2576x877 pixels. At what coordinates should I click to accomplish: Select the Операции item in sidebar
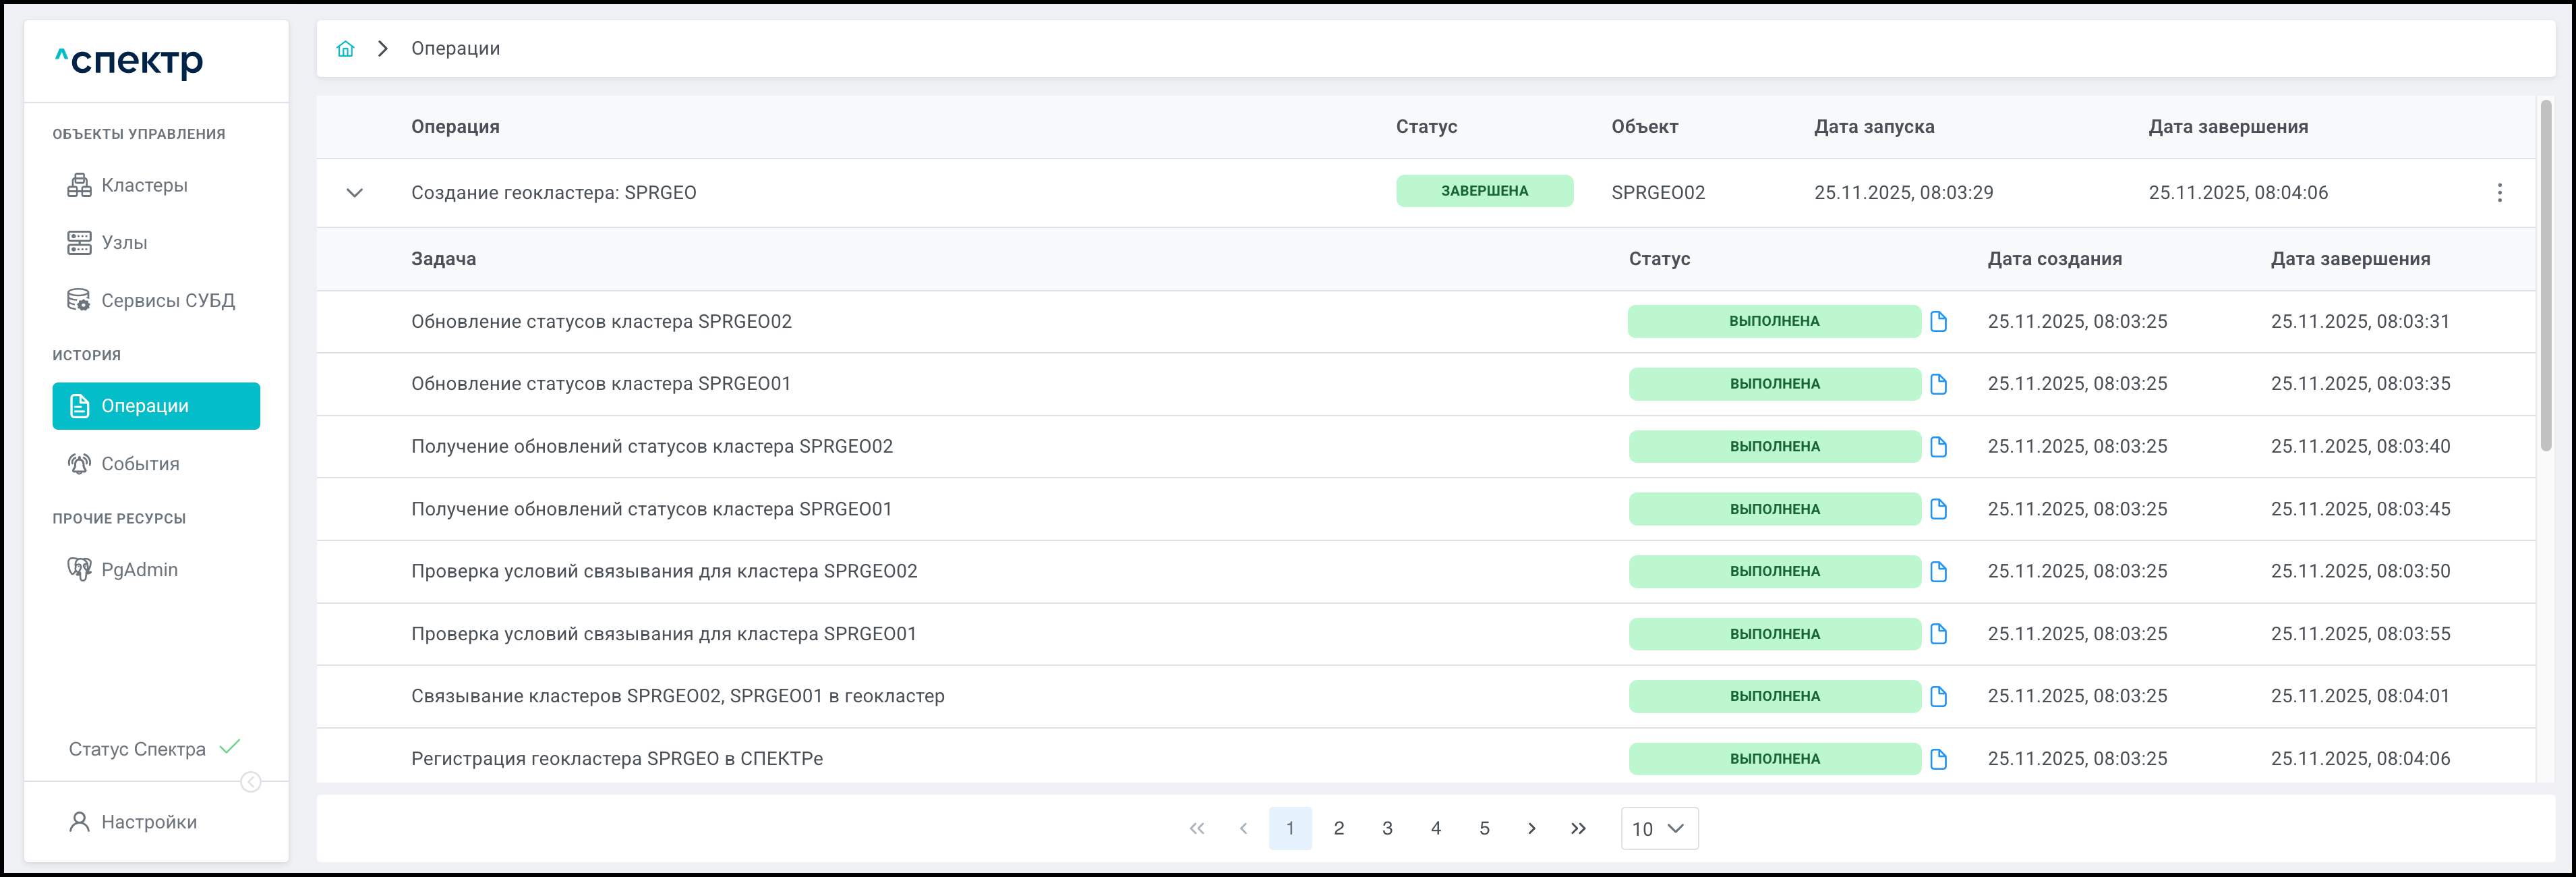156,406
